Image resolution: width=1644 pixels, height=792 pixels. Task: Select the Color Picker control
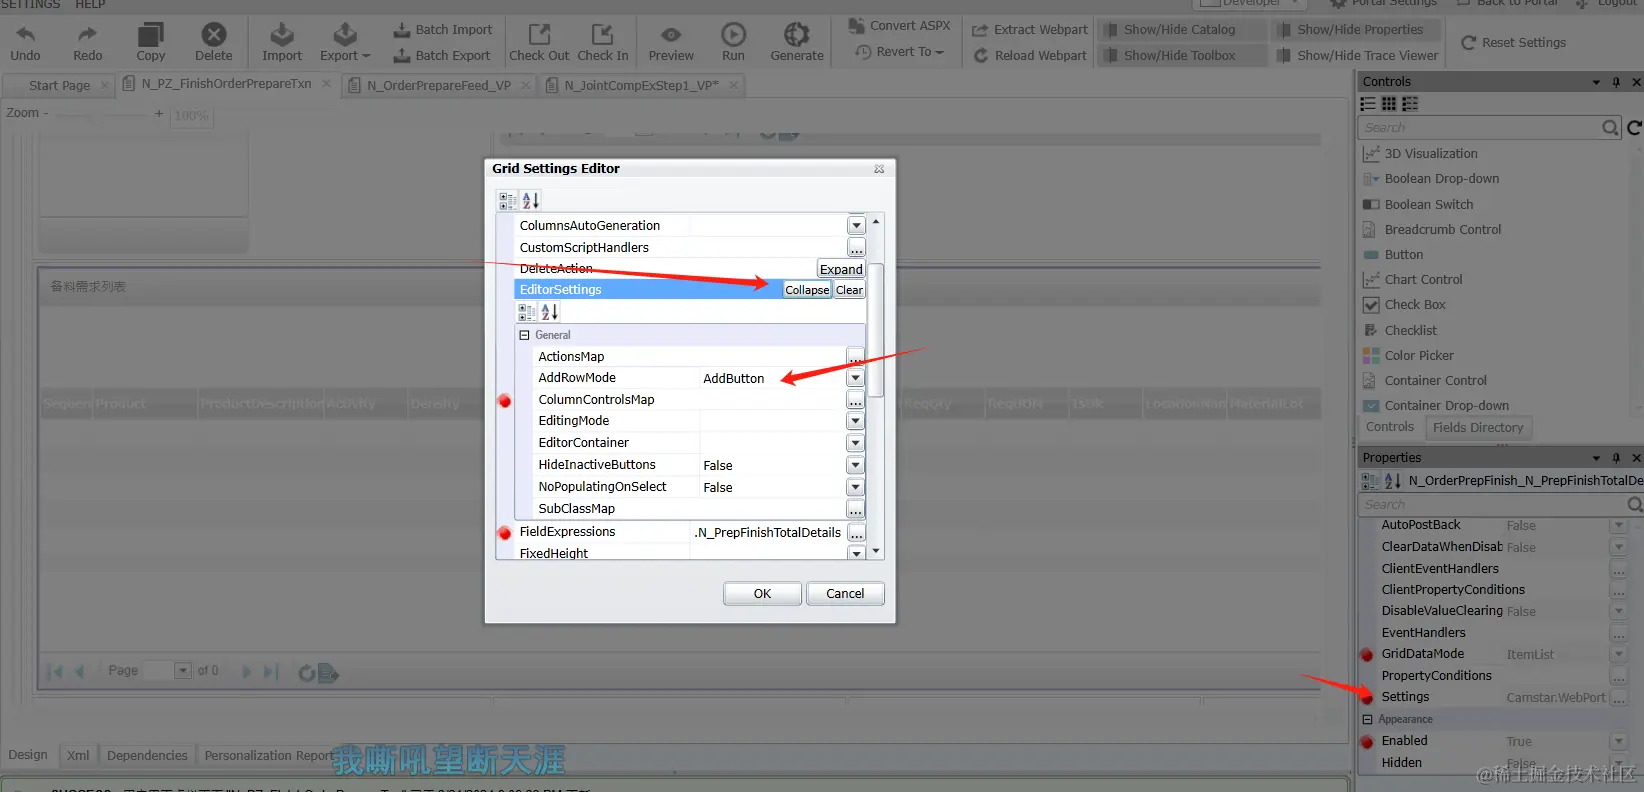point(1408,356)
